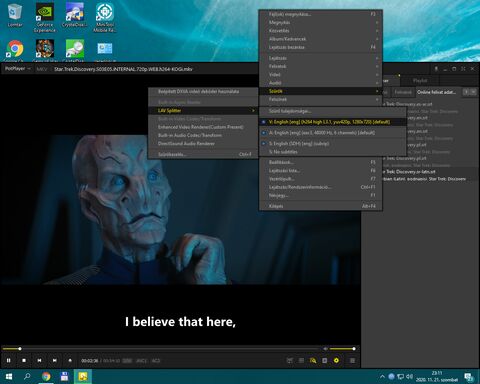Open Vezérlőpult... menu entry
Screen dimensions: 480x384
pyautogui.click(x=321, y=179)
